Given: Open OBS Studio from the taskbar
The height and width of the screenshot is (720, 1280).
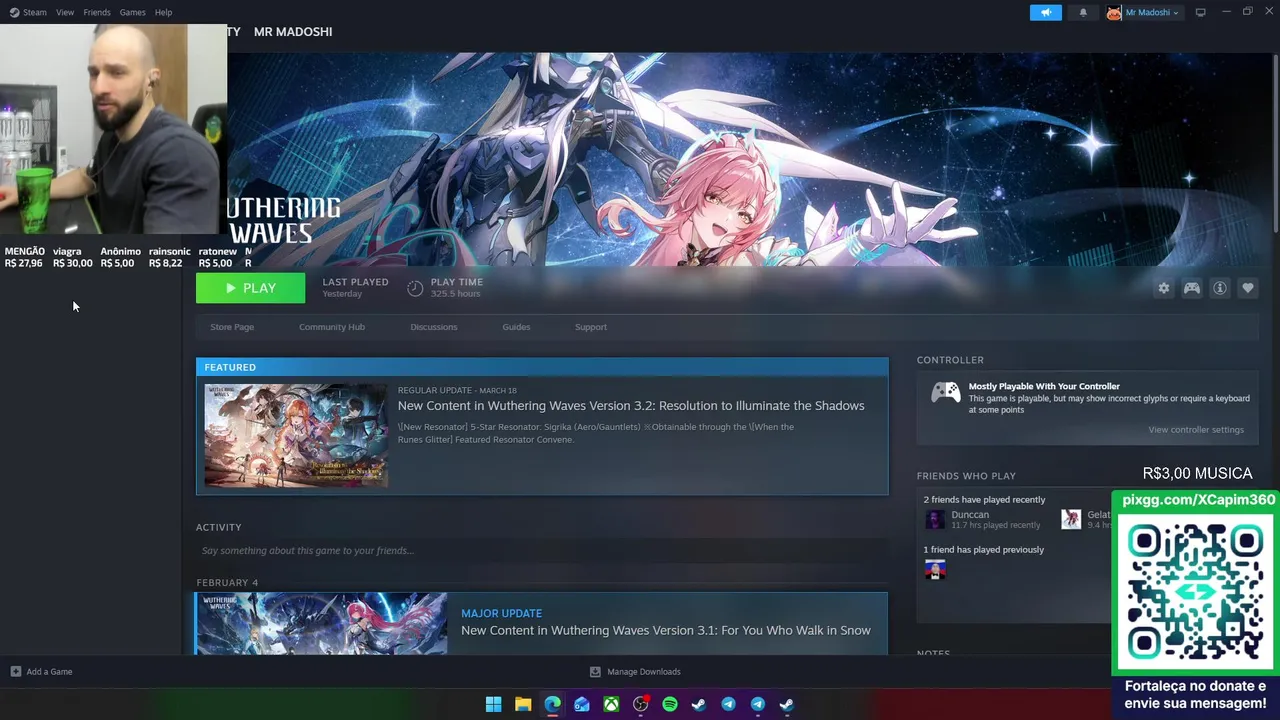Looking at the screenshot, I should pos(641,704).
